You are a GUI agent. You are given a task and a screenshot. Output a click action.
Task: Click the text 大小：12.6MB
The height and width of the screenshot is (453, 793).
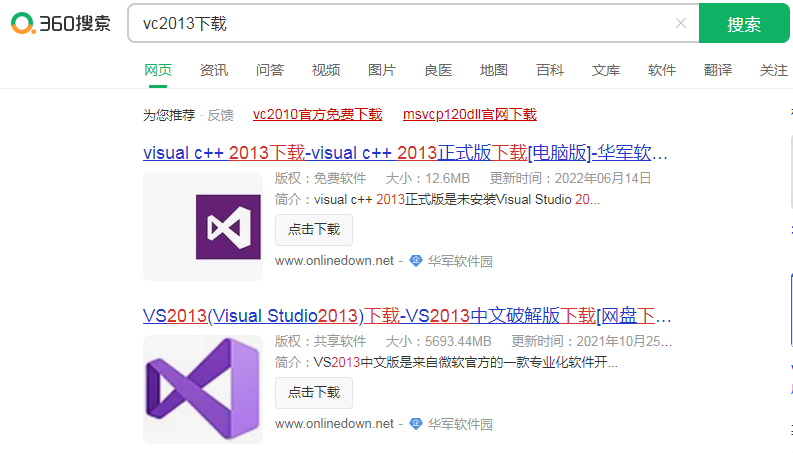[428, 178]
